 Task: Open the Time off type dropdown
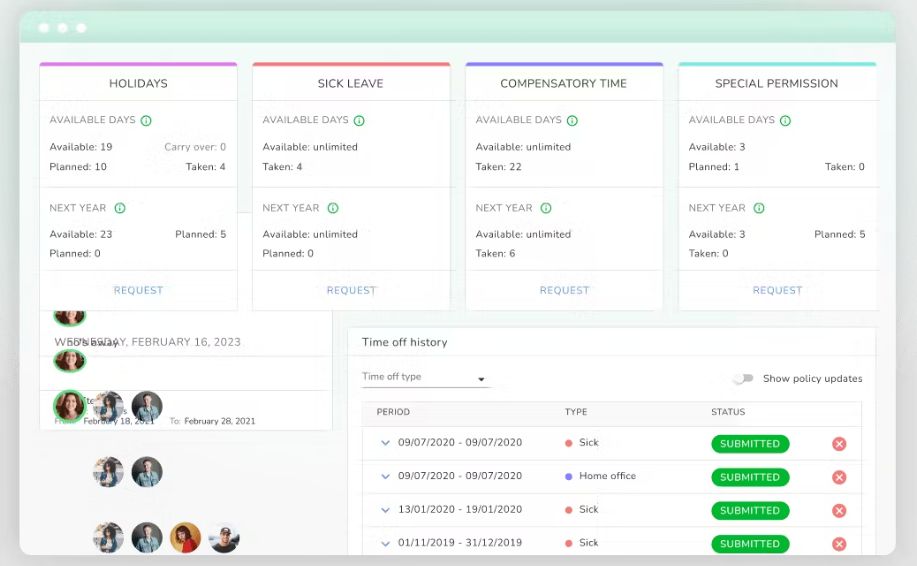pos(425,377)
